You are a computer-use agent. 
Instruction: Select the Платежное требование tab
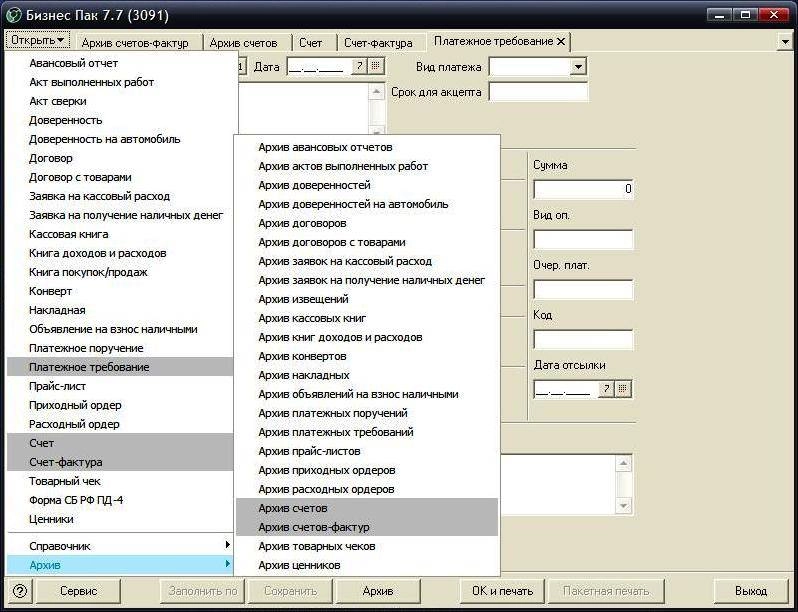coord(493,41)
